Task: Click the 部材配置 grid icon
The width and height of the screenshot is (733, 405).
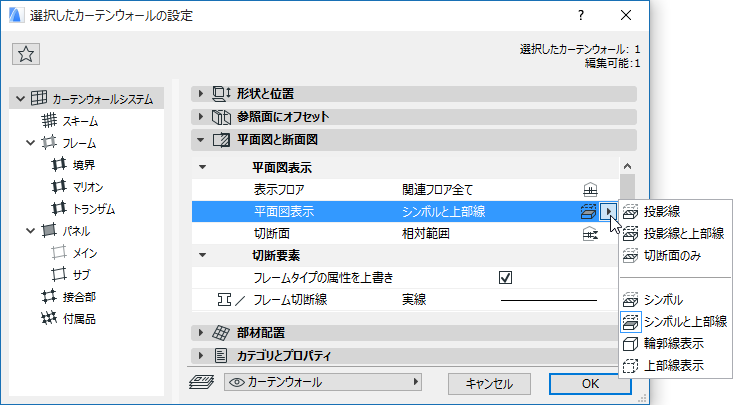Action: point(221,333)
